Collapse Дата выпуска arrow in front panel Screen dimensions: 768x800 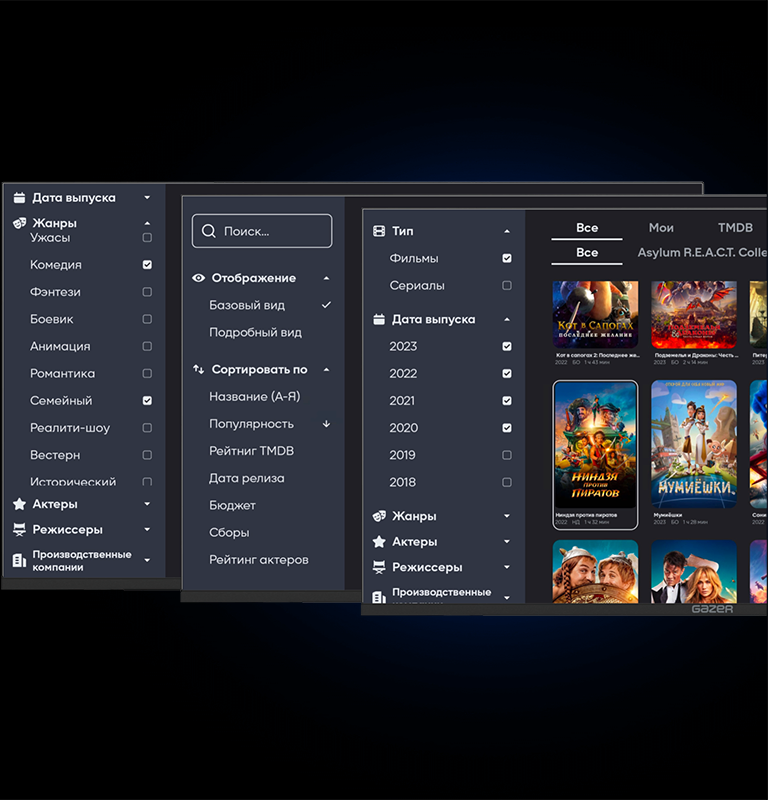pos(507,319)
